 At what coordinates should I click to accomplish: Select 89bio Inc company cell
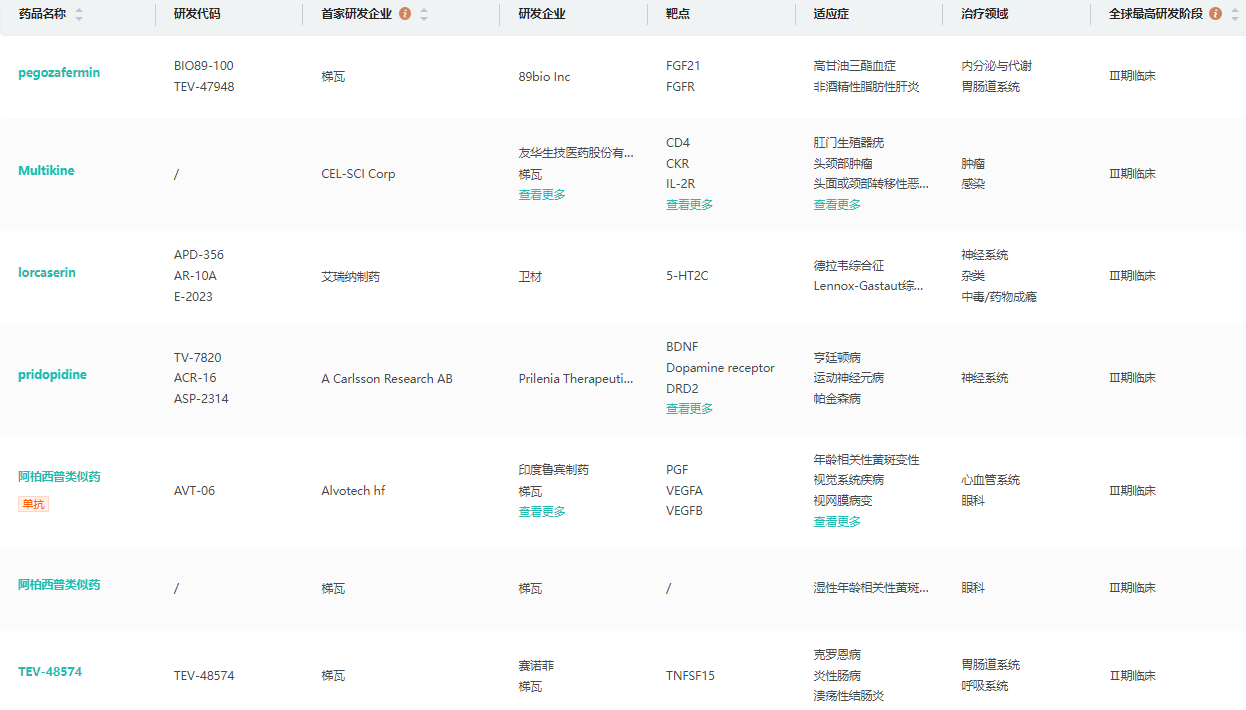[x=545, y=77]
